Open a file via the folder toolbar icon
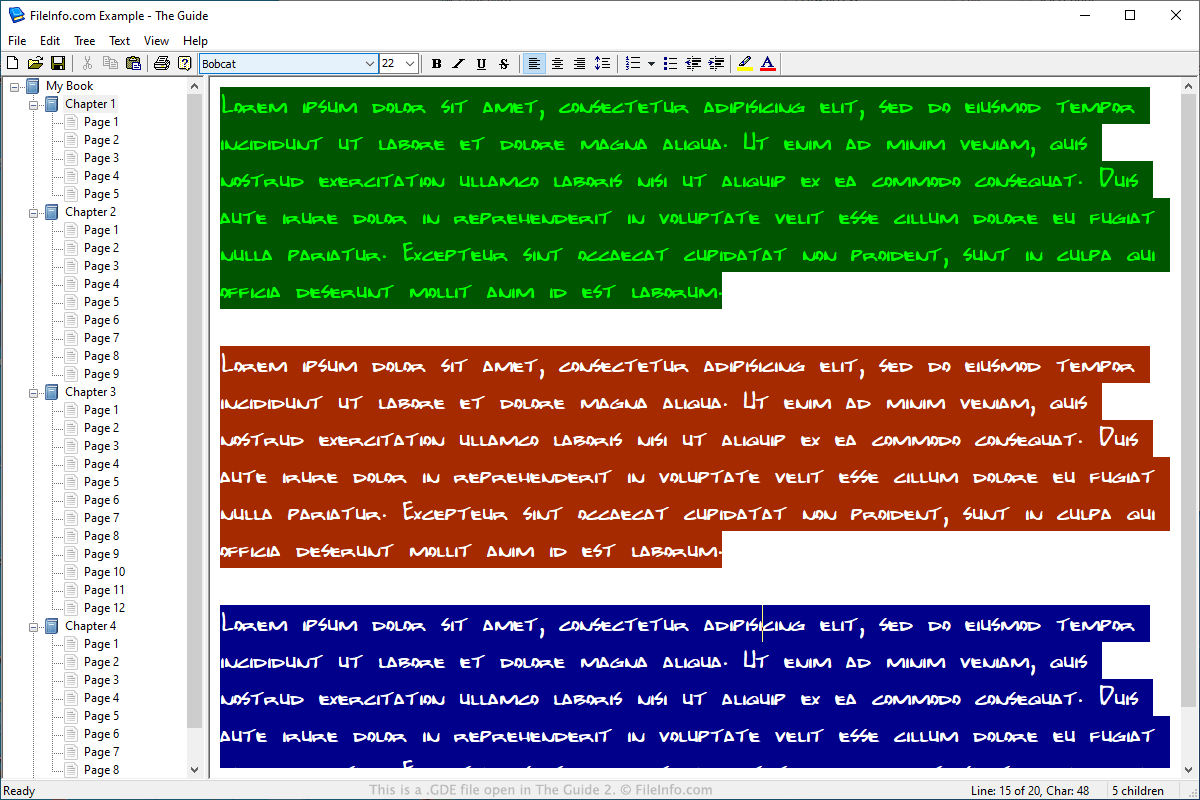 click(x=36, y=63)
